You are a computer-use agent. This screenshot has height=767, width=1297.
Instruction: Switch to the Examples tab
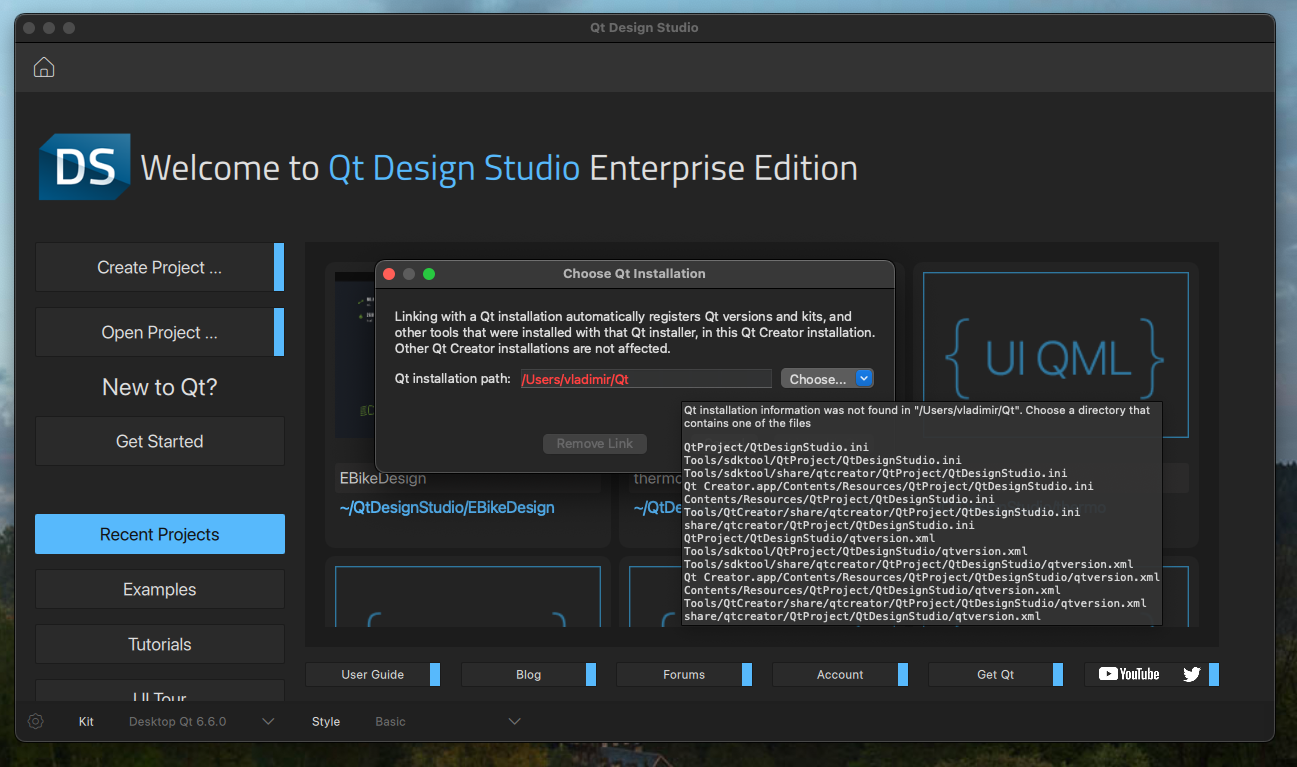coord(160,589)
